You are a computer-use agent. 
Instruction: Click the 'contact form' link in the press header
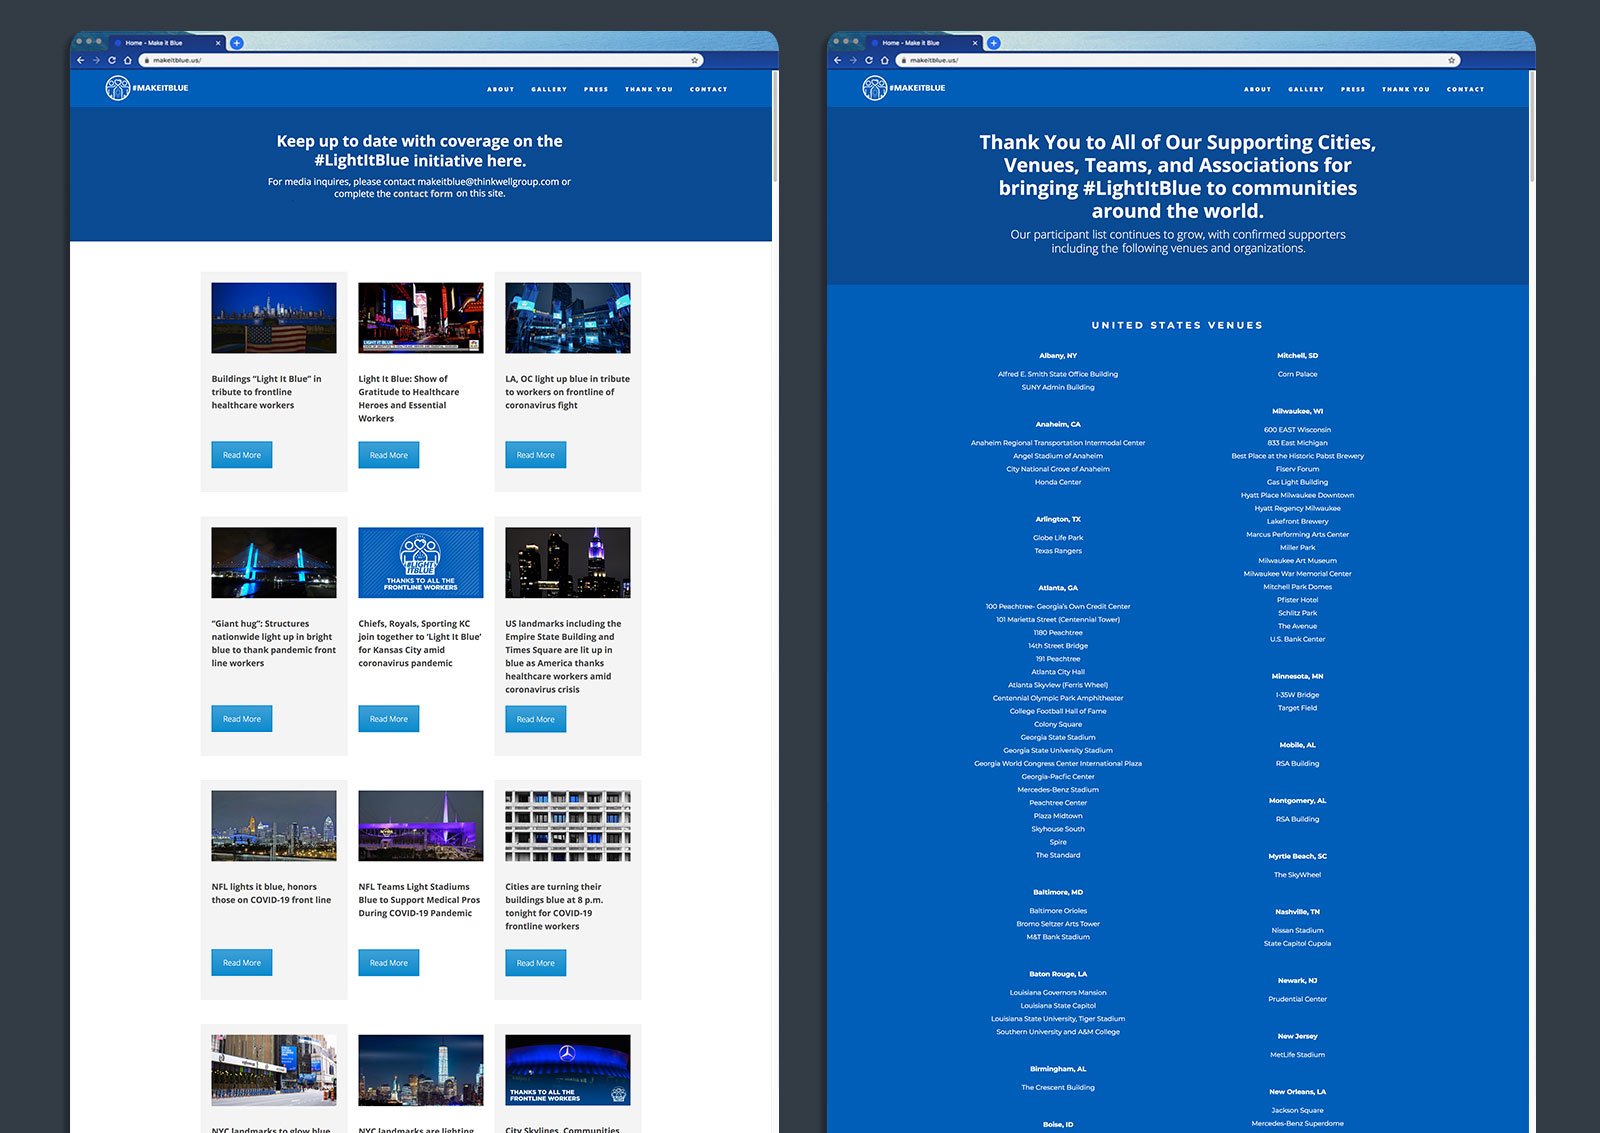pyautogui.click(x=422, y=194)
